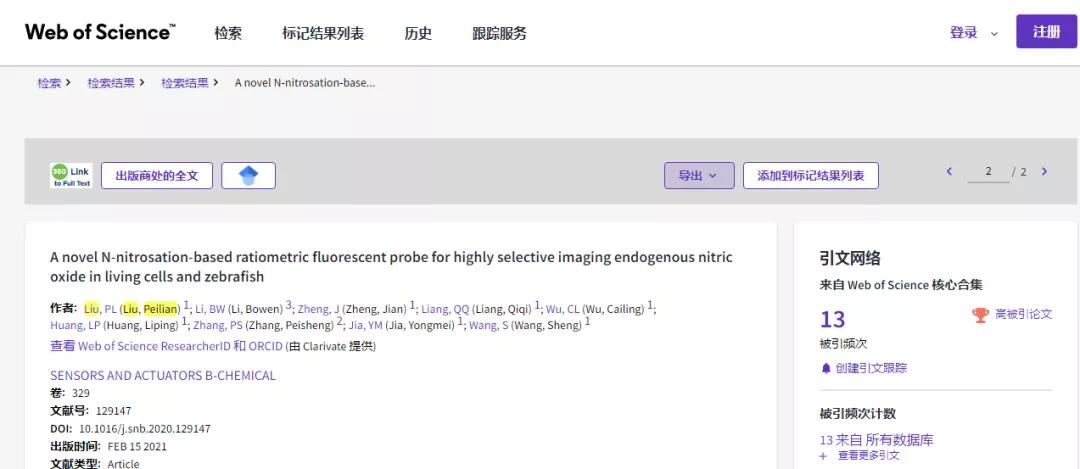Click 添加到标记结果列表 button
This screenshot has width=1080, height=469.
tap(810, 176)
